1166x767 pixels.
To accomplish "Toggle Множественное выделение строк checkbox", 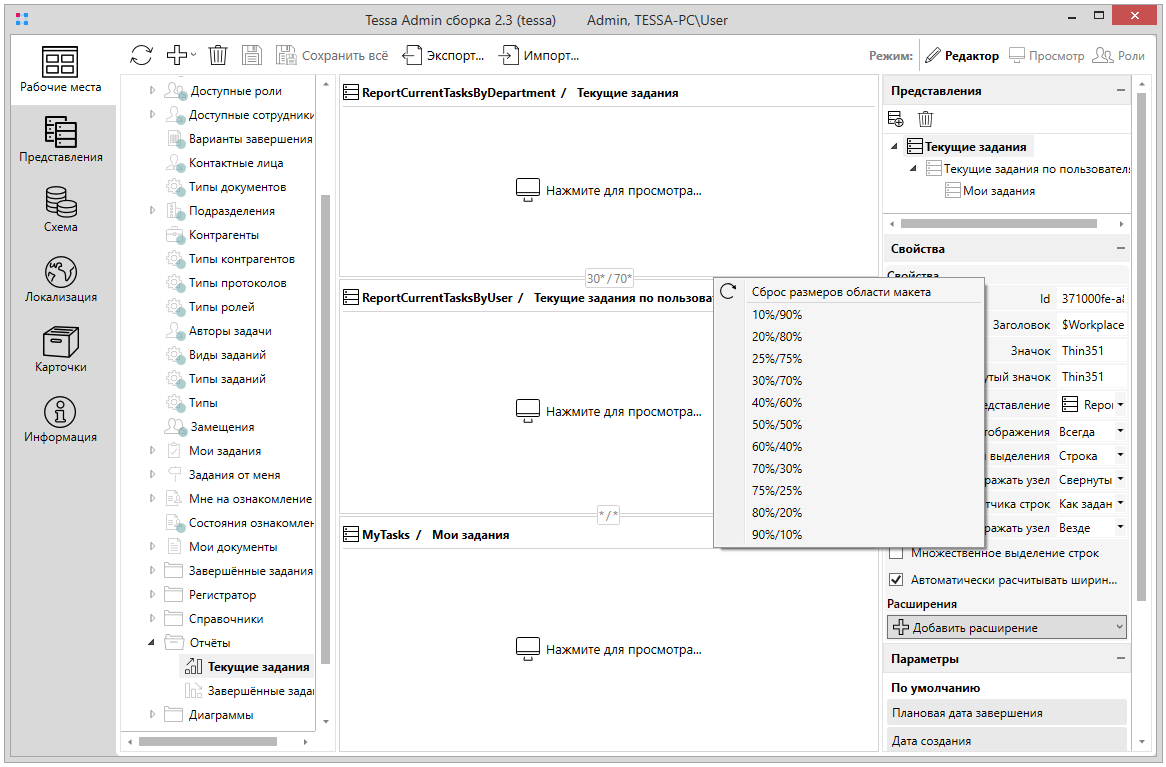I will 896,553.
